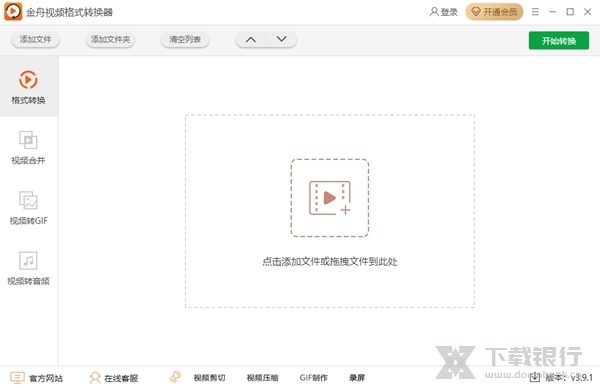Viewport: 600px width, 388px height.
Task: Open the 登录 login link
Action: [444, 12]
